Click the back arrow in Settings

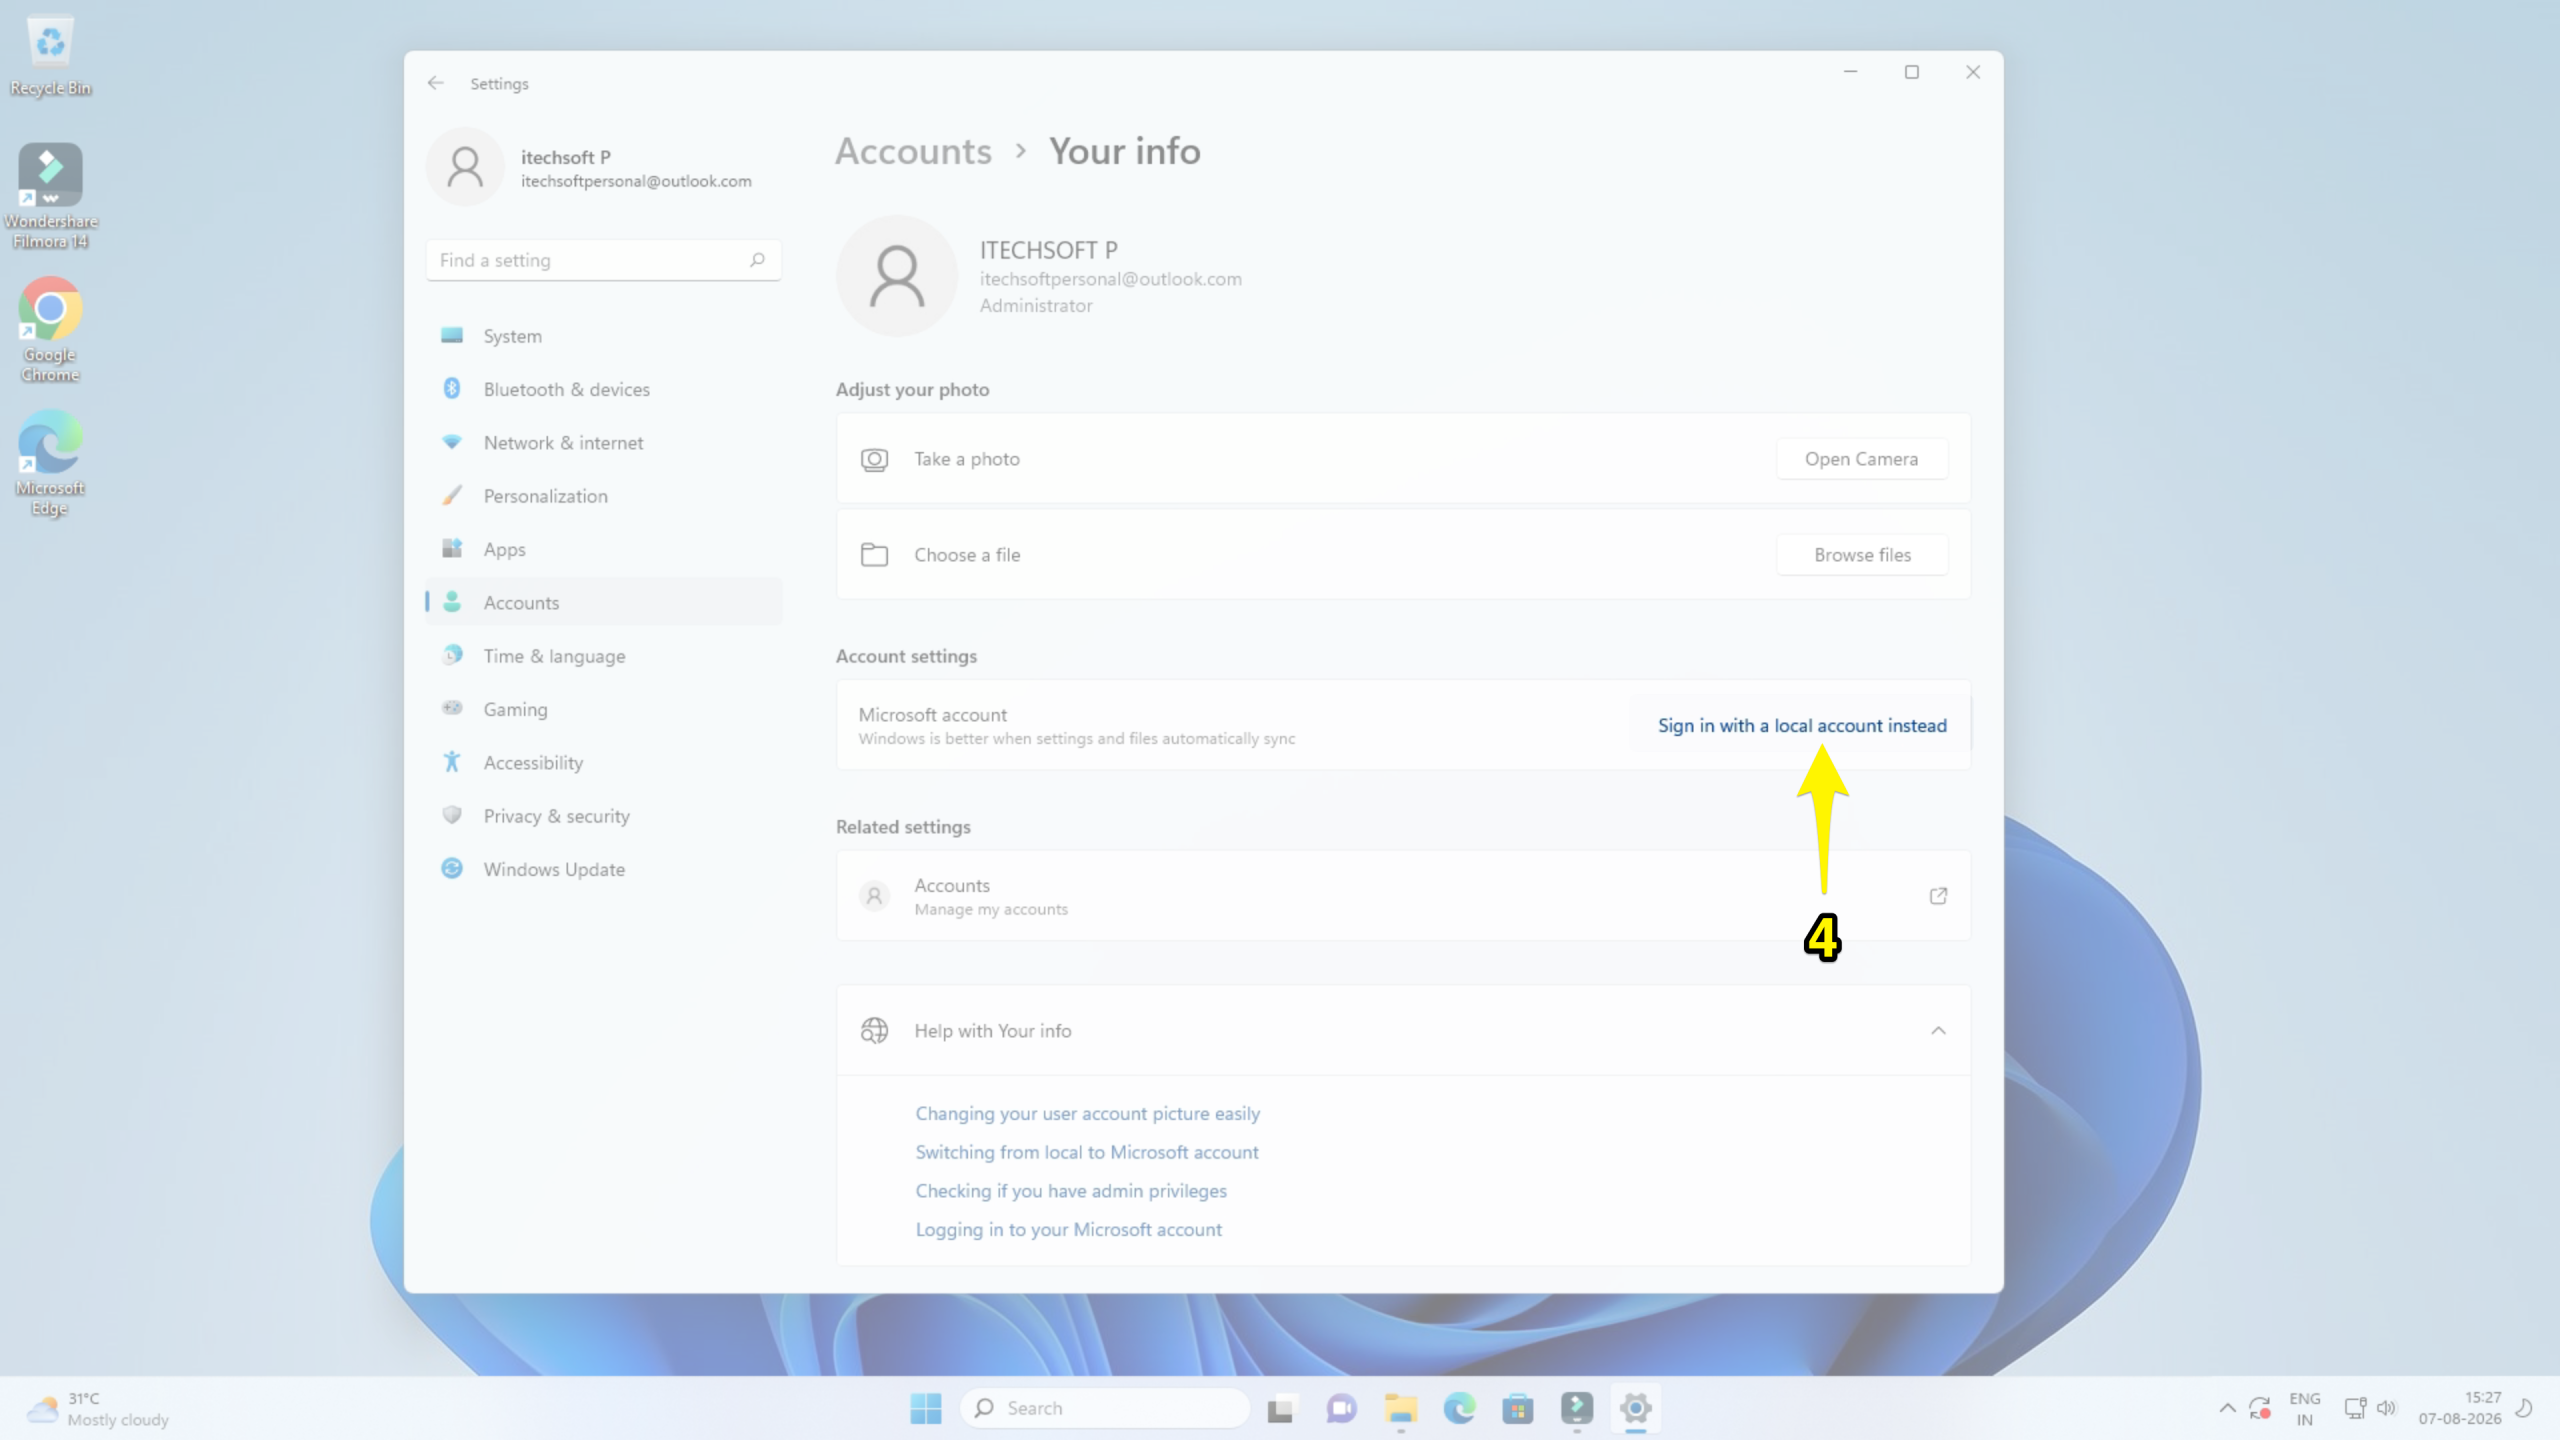(435, 83)
